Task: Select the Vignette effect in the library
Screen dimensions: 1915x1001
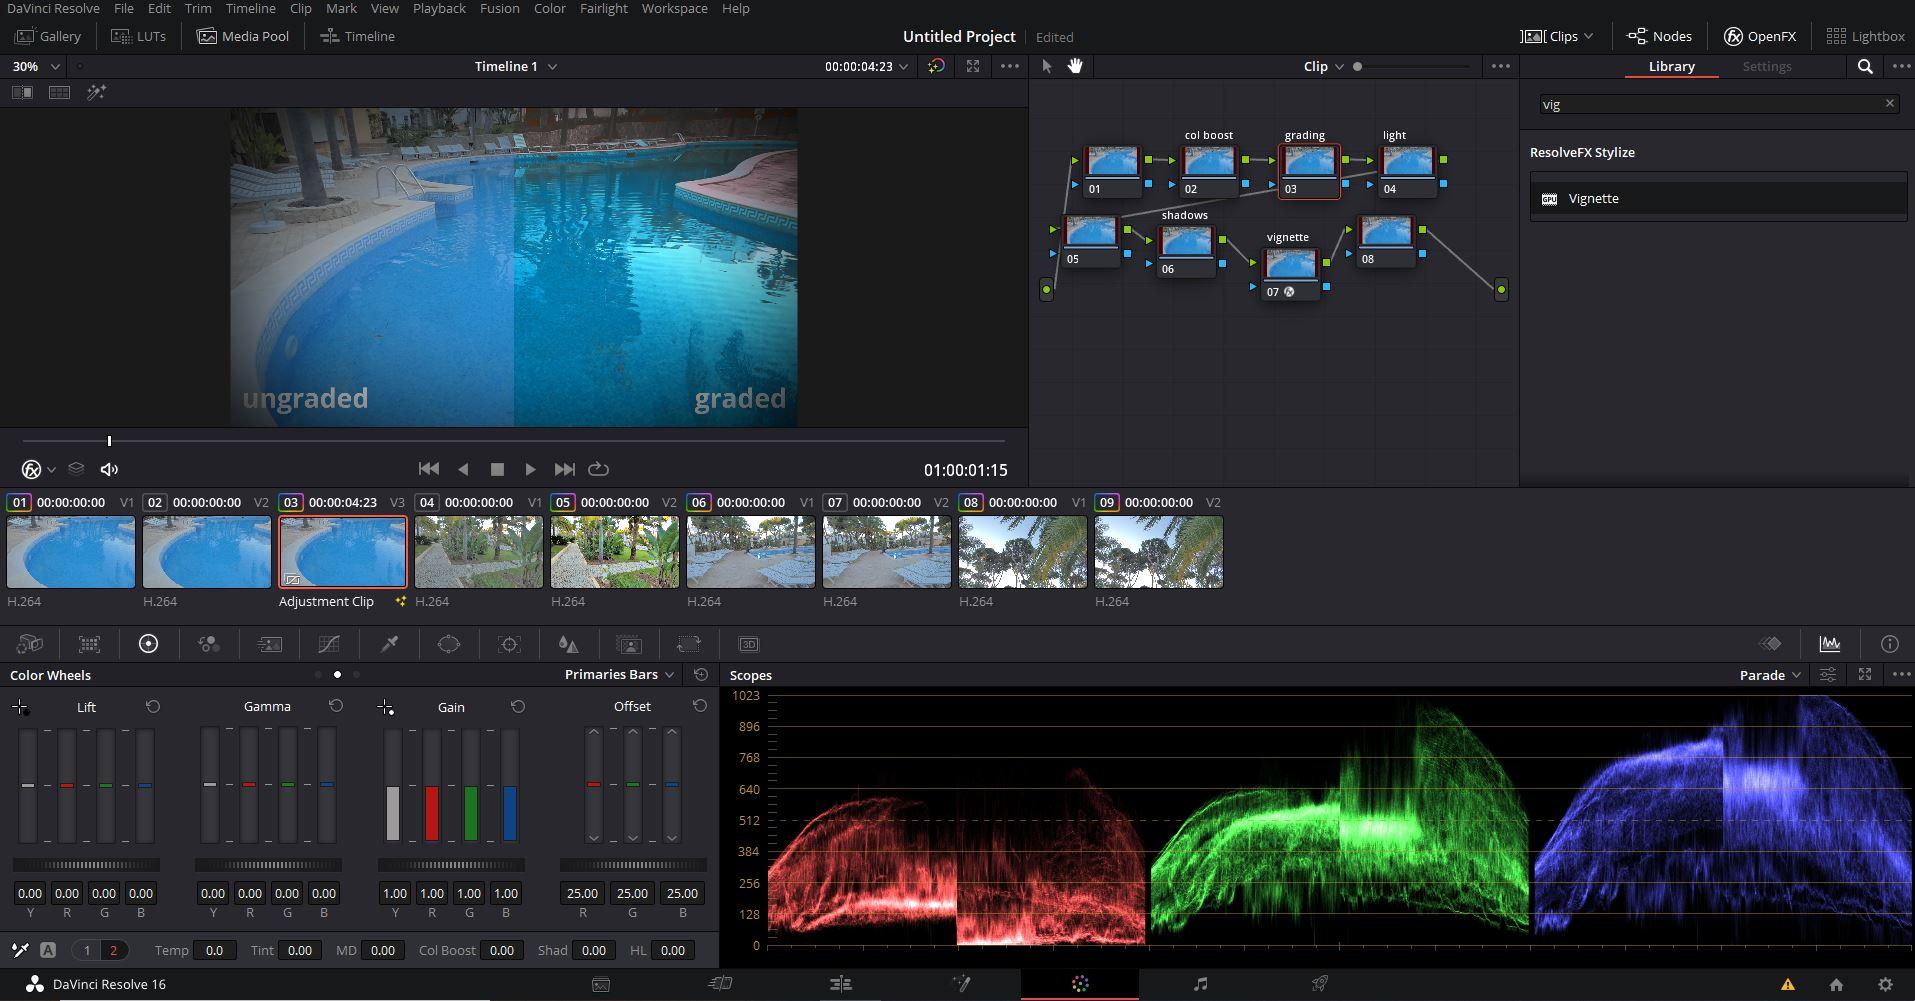Action: tap(1593, 198)
